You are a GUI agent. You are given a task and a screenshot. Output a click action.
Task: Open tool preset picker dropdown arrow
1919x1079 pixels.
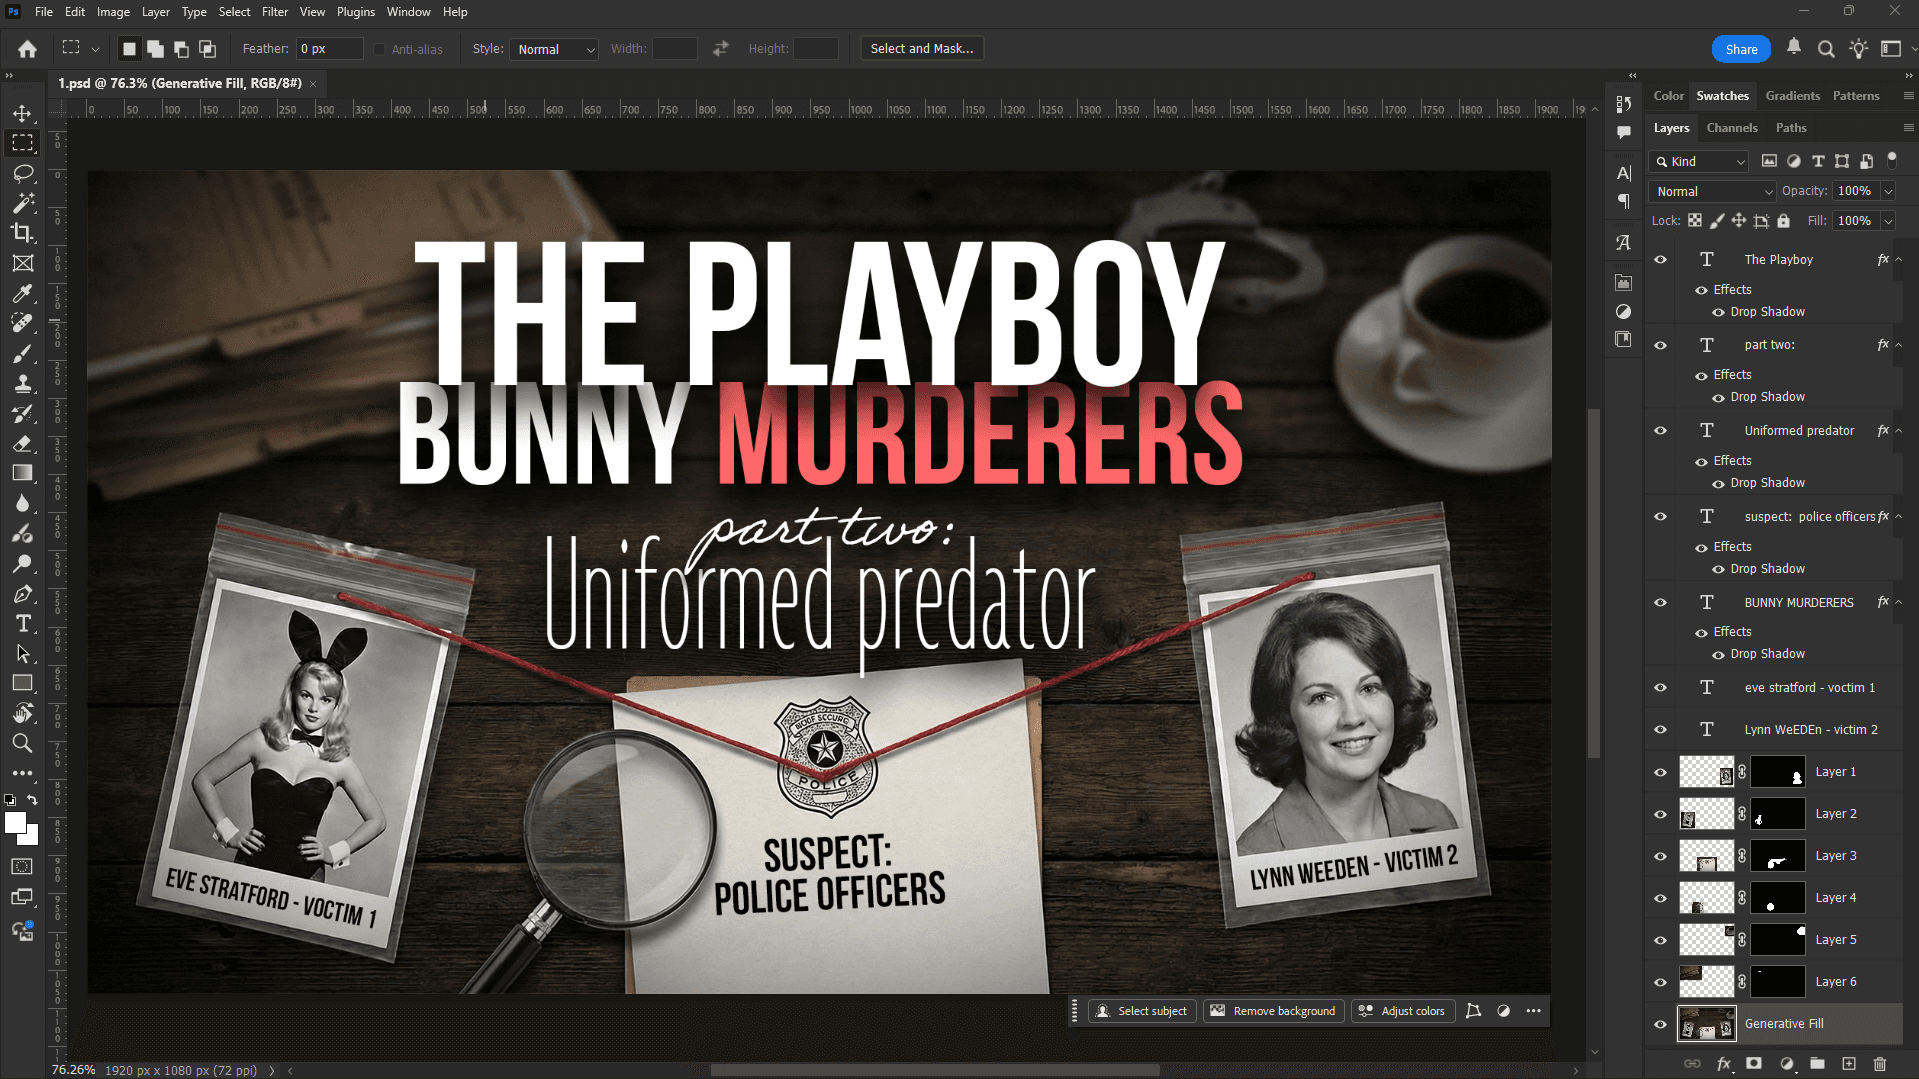tap(95, 49)
